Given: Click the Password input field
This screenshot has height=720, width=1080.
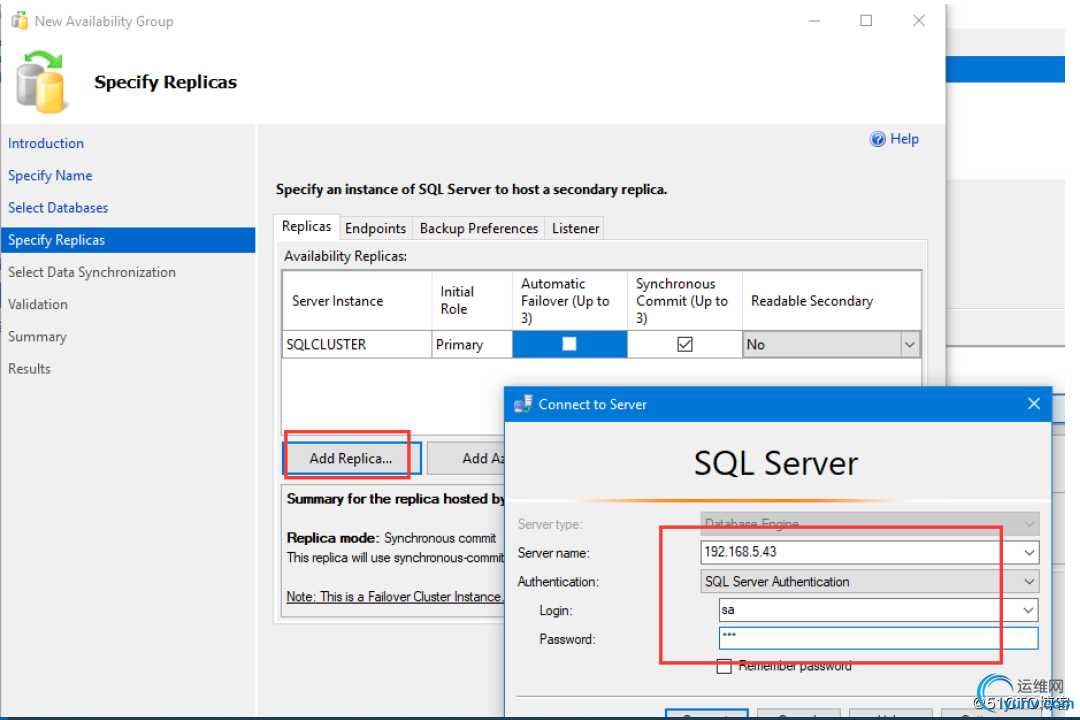Looking at the screenshot, I should 878,639.
